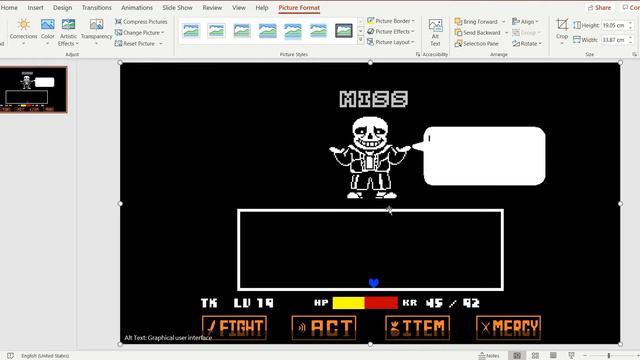
Task: Click English (United States) language indicator
Action: pos(45,356)
